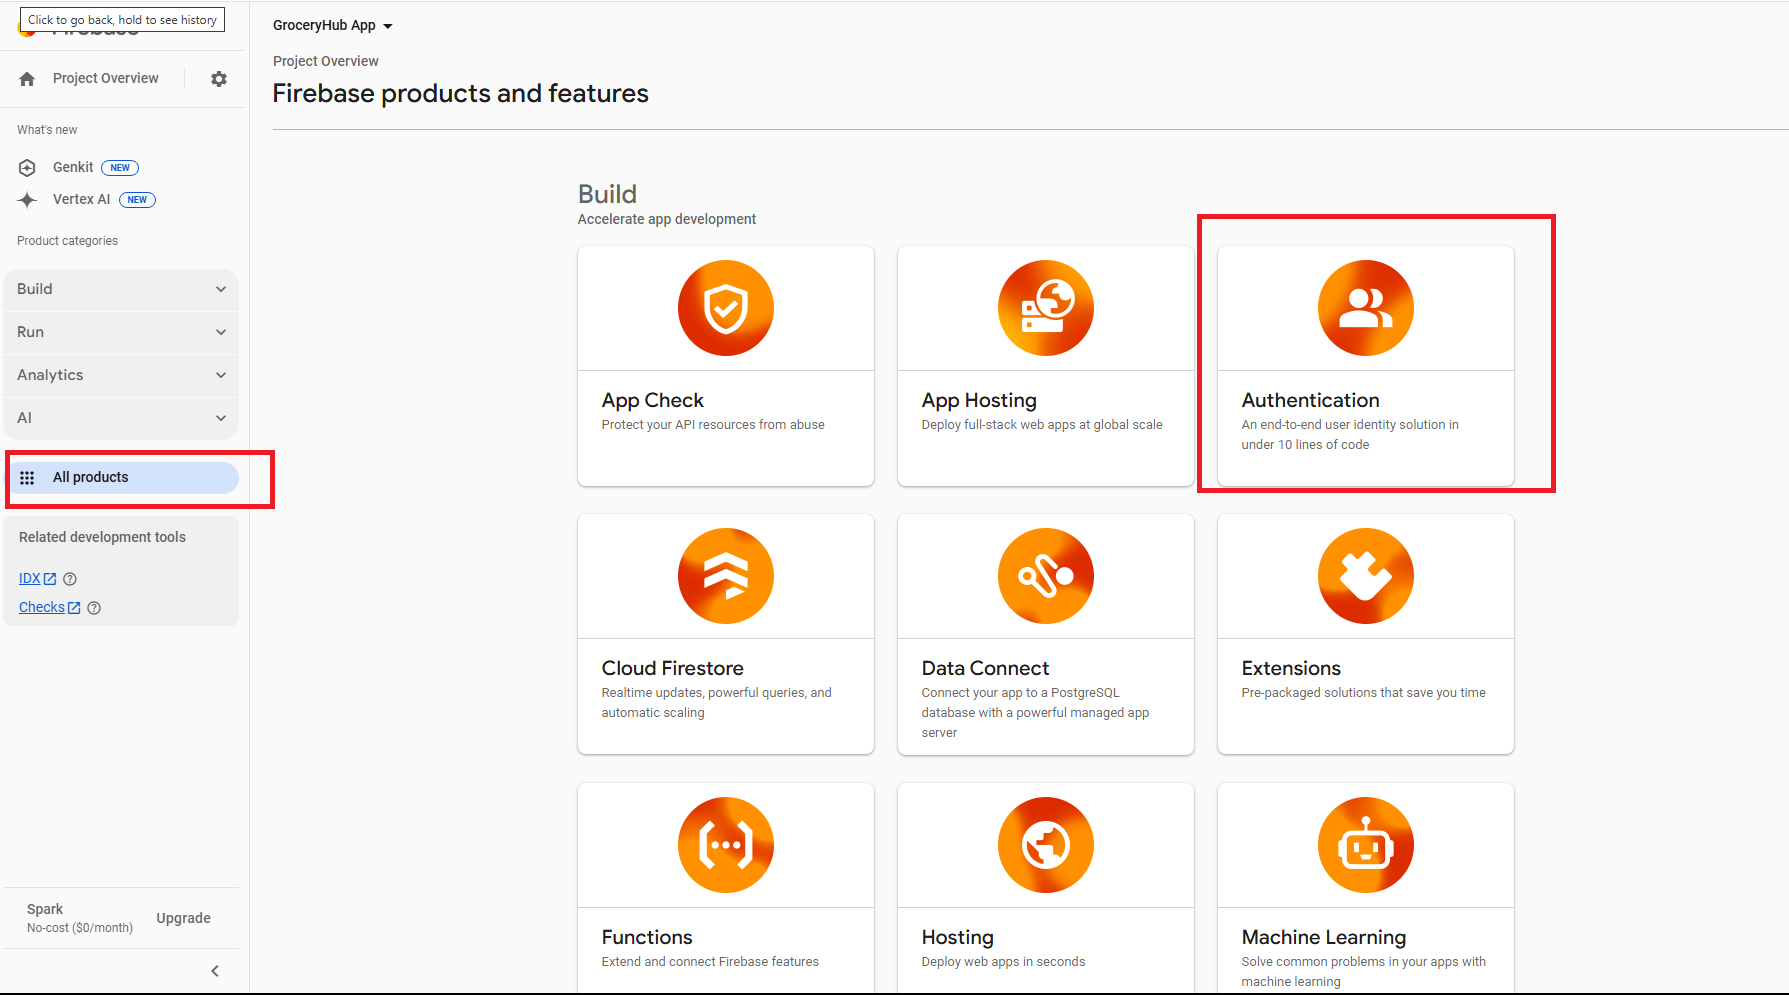Viewport: 1789px width, 995px height.
Task: Open the Machine Learning card title
Action: coord(1324,938)
